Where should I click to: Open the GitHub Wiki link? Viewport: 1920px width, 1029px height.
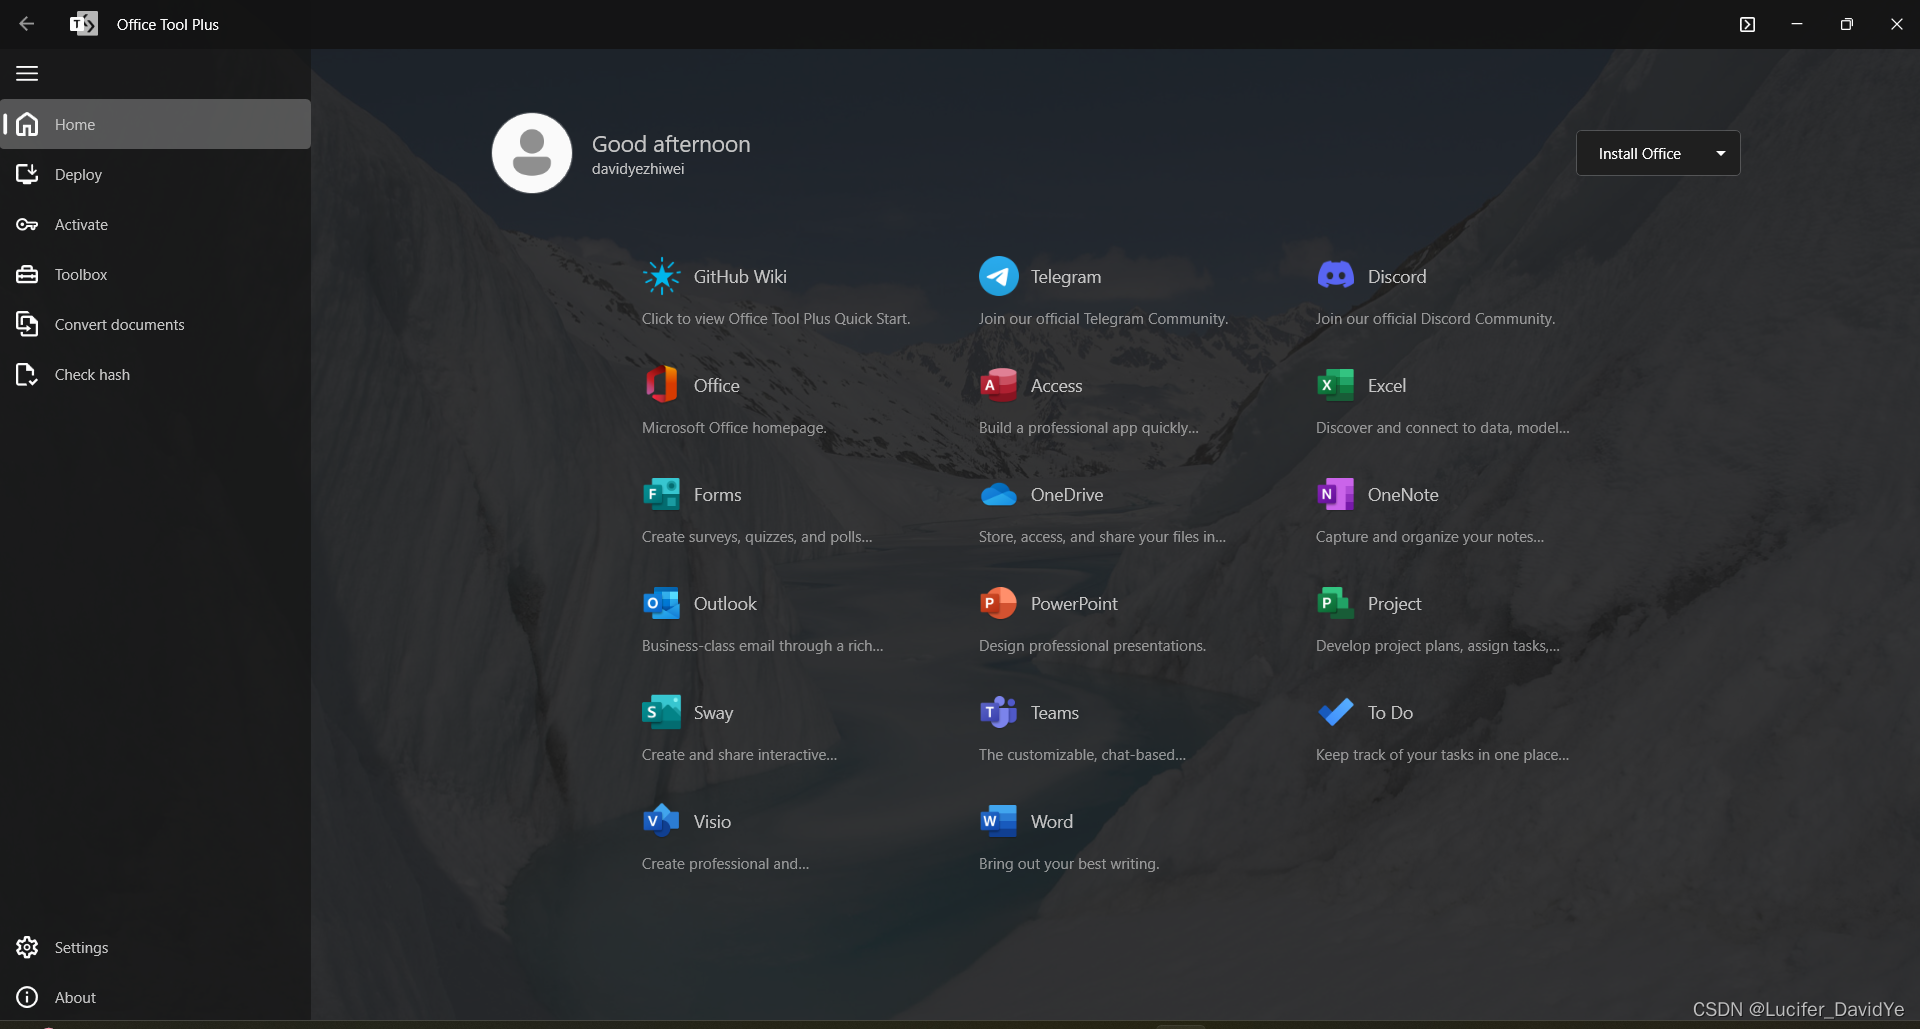[x=740, y=276]
